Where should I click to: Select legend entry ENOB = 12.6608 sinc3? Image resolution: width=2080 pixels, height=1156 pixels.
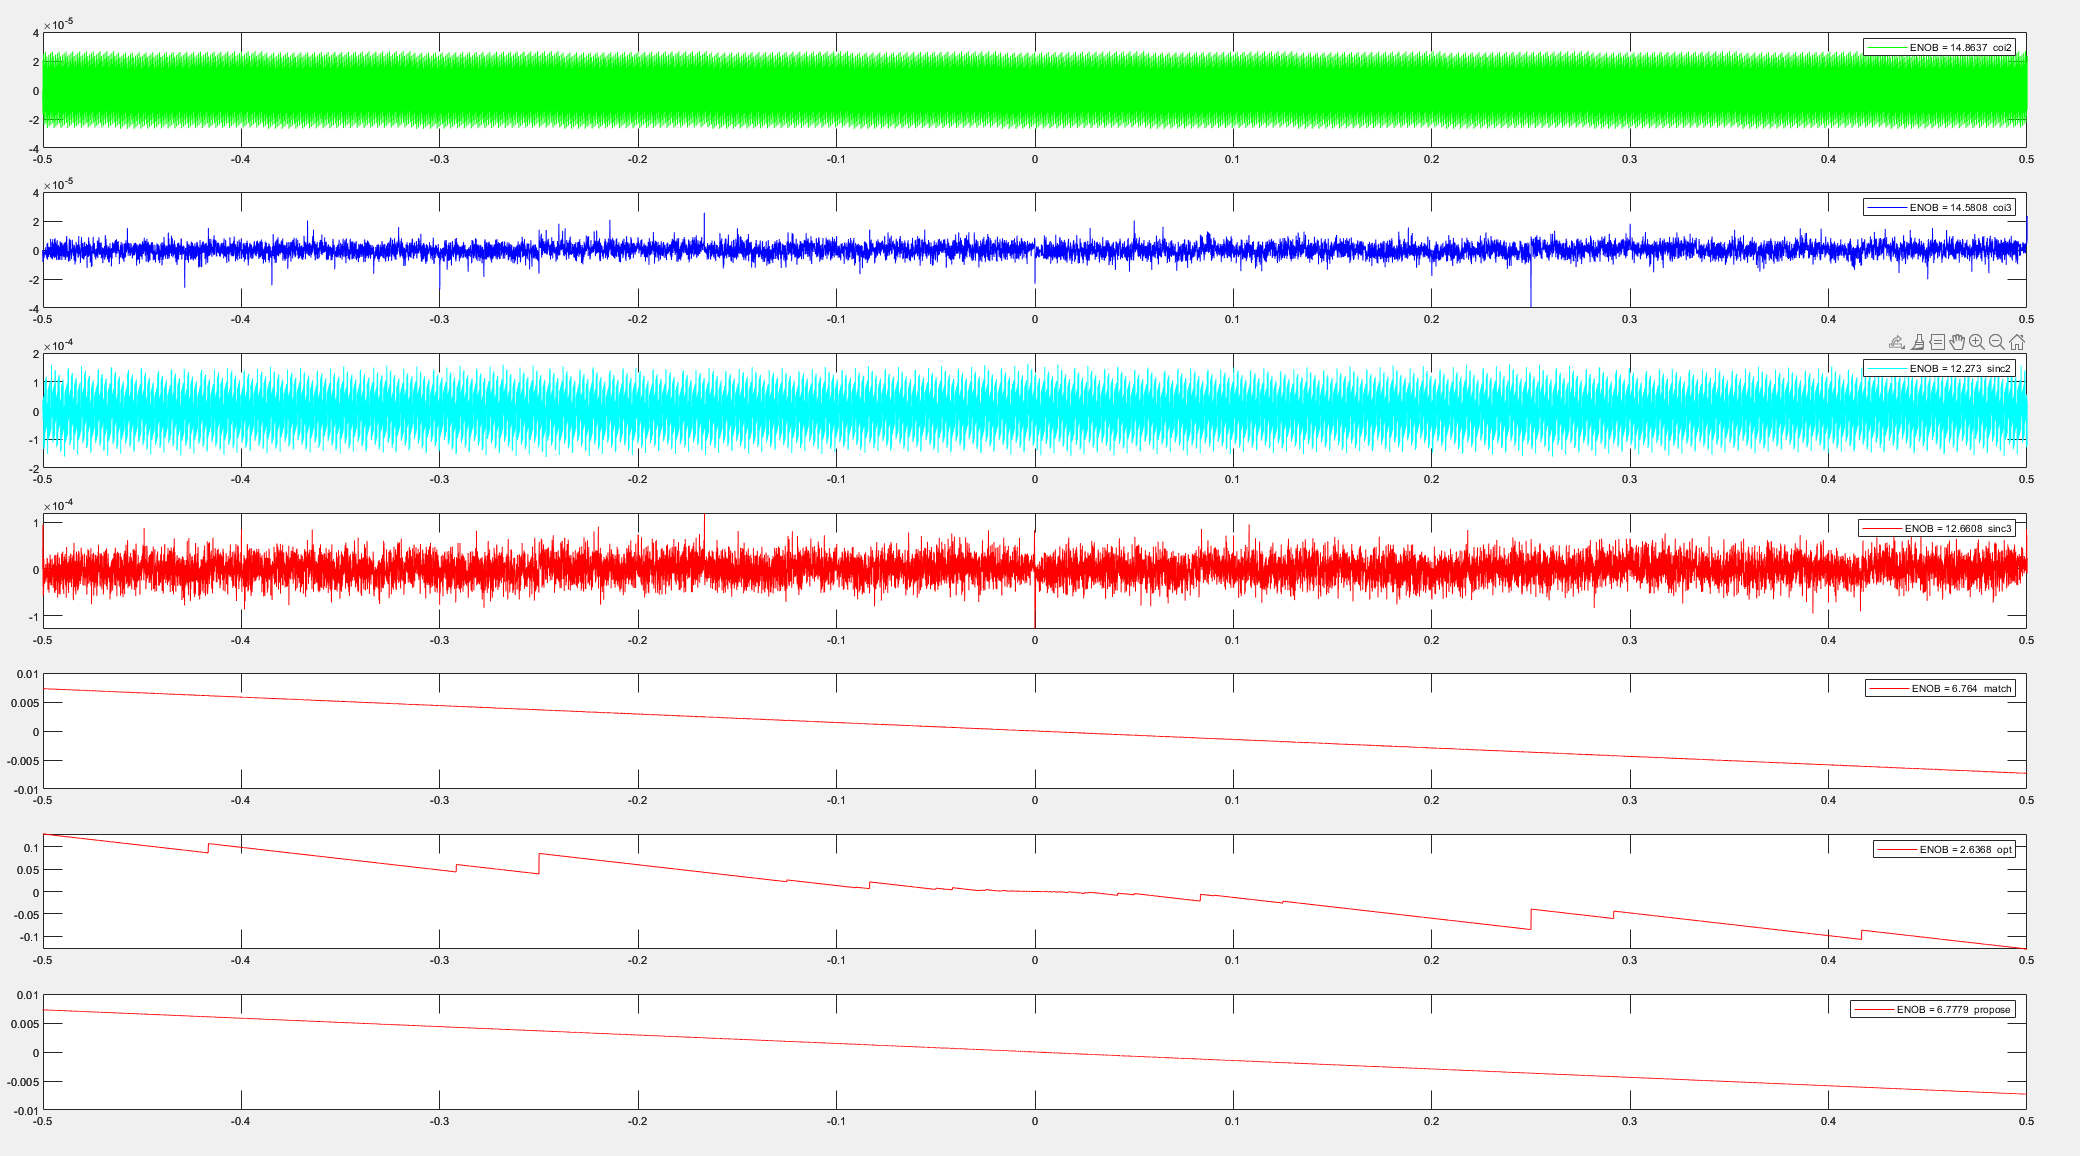[x=1937, y=528]
